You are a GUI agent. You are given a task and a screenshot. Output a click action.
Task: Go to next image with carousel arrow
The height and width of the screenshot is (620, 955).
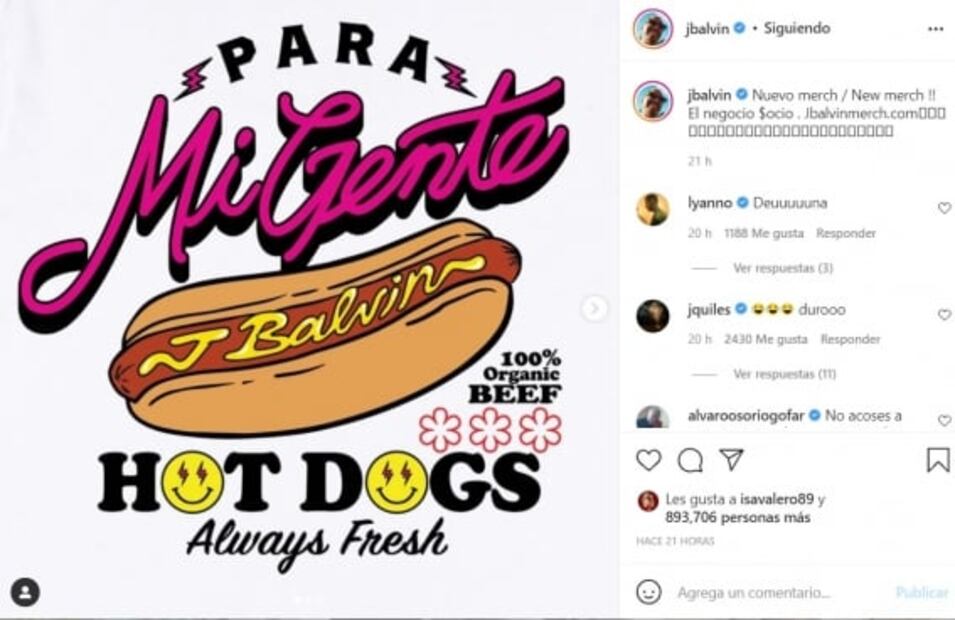[594, 309]
